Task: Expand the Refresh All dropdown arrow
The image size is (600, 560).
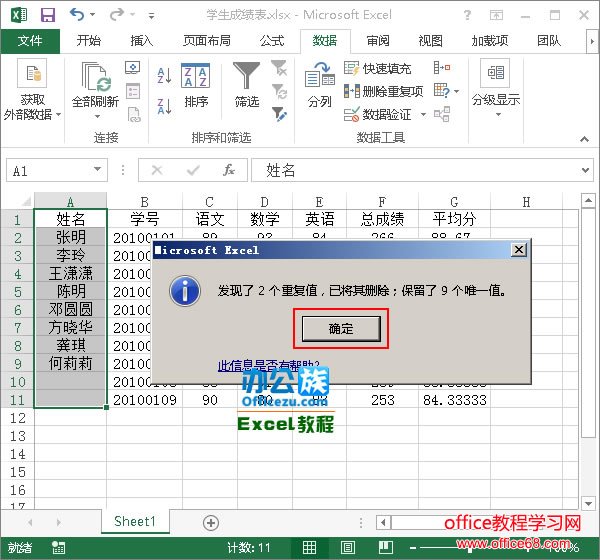Action: pos(97,116)
